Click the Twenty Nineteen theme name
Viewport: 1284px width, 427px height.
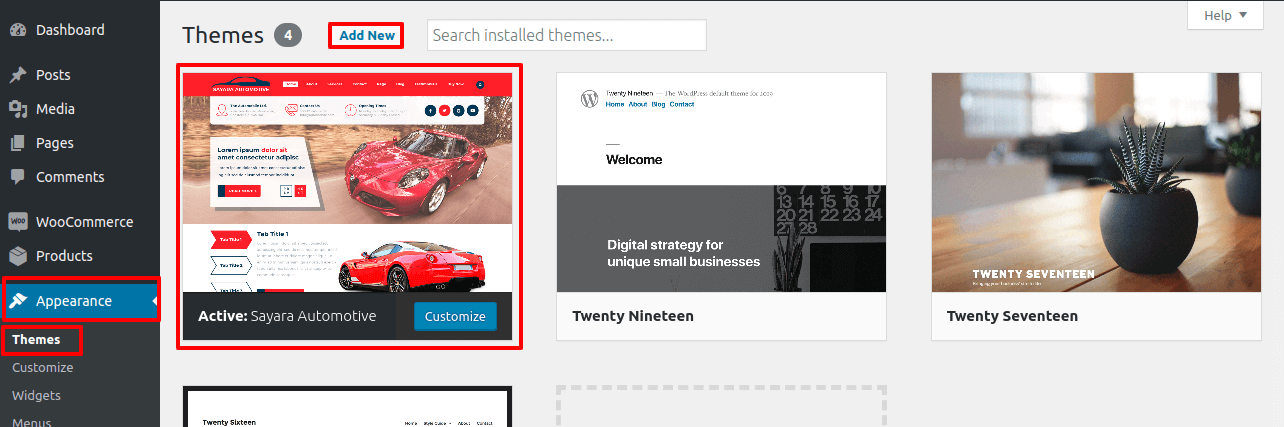click(x=633, y=316)
